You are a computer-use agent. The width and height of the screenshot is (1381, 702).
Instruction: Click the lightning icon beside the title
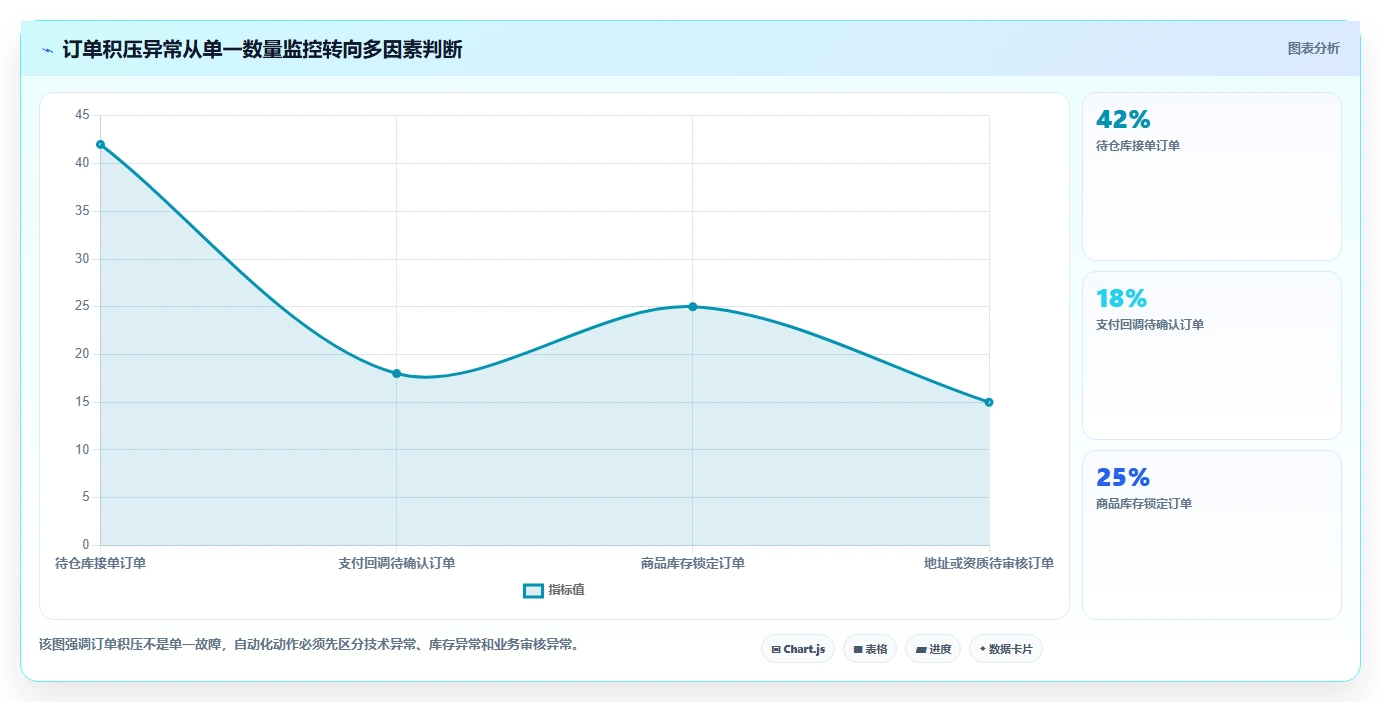coord(47,50)
